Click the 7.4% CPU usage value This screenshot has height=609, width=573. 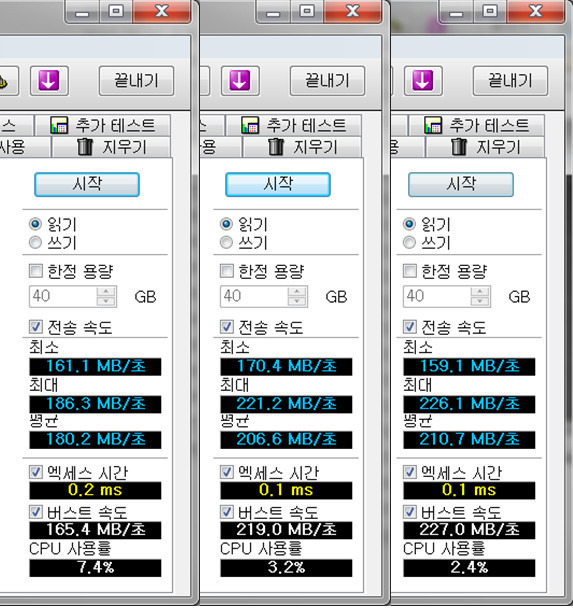click(x=95, y=568)
